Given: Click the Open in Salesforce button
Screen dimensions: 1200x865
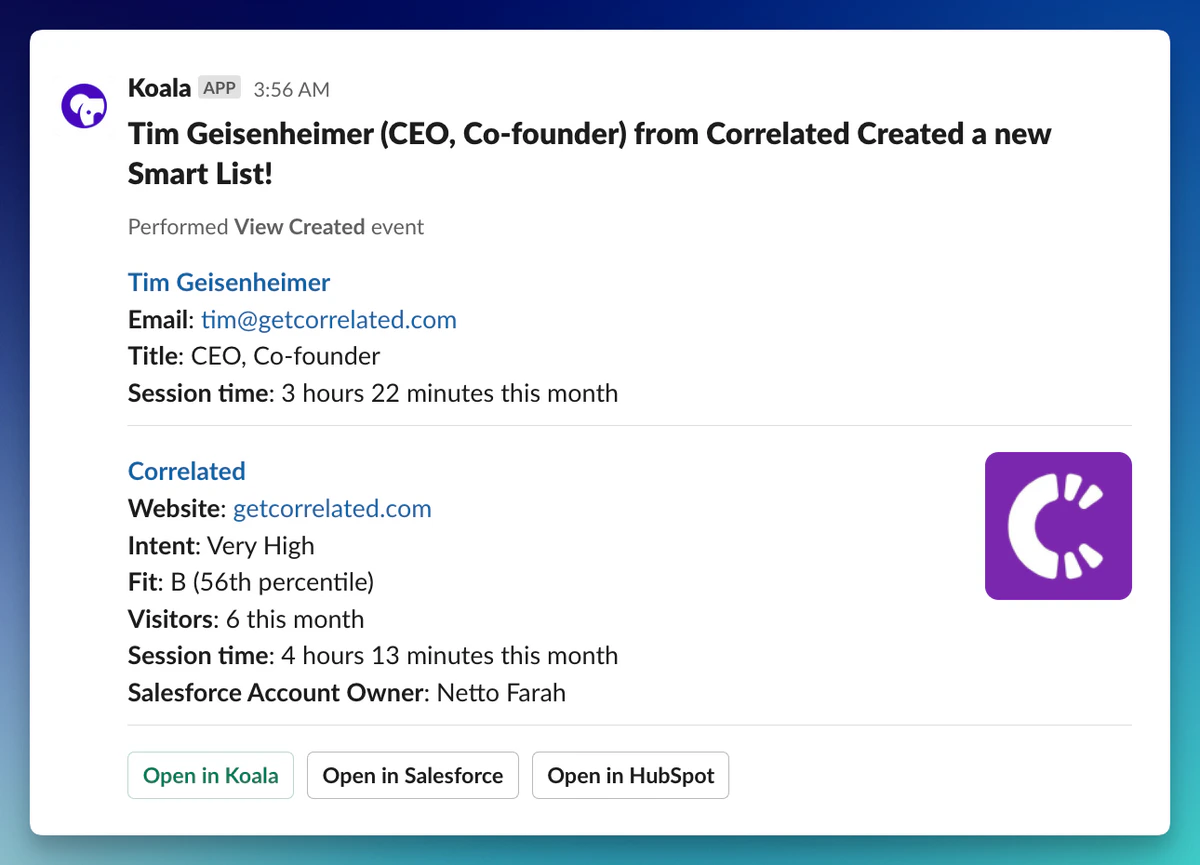Looking at the screenshot, I should coord(413,775).
